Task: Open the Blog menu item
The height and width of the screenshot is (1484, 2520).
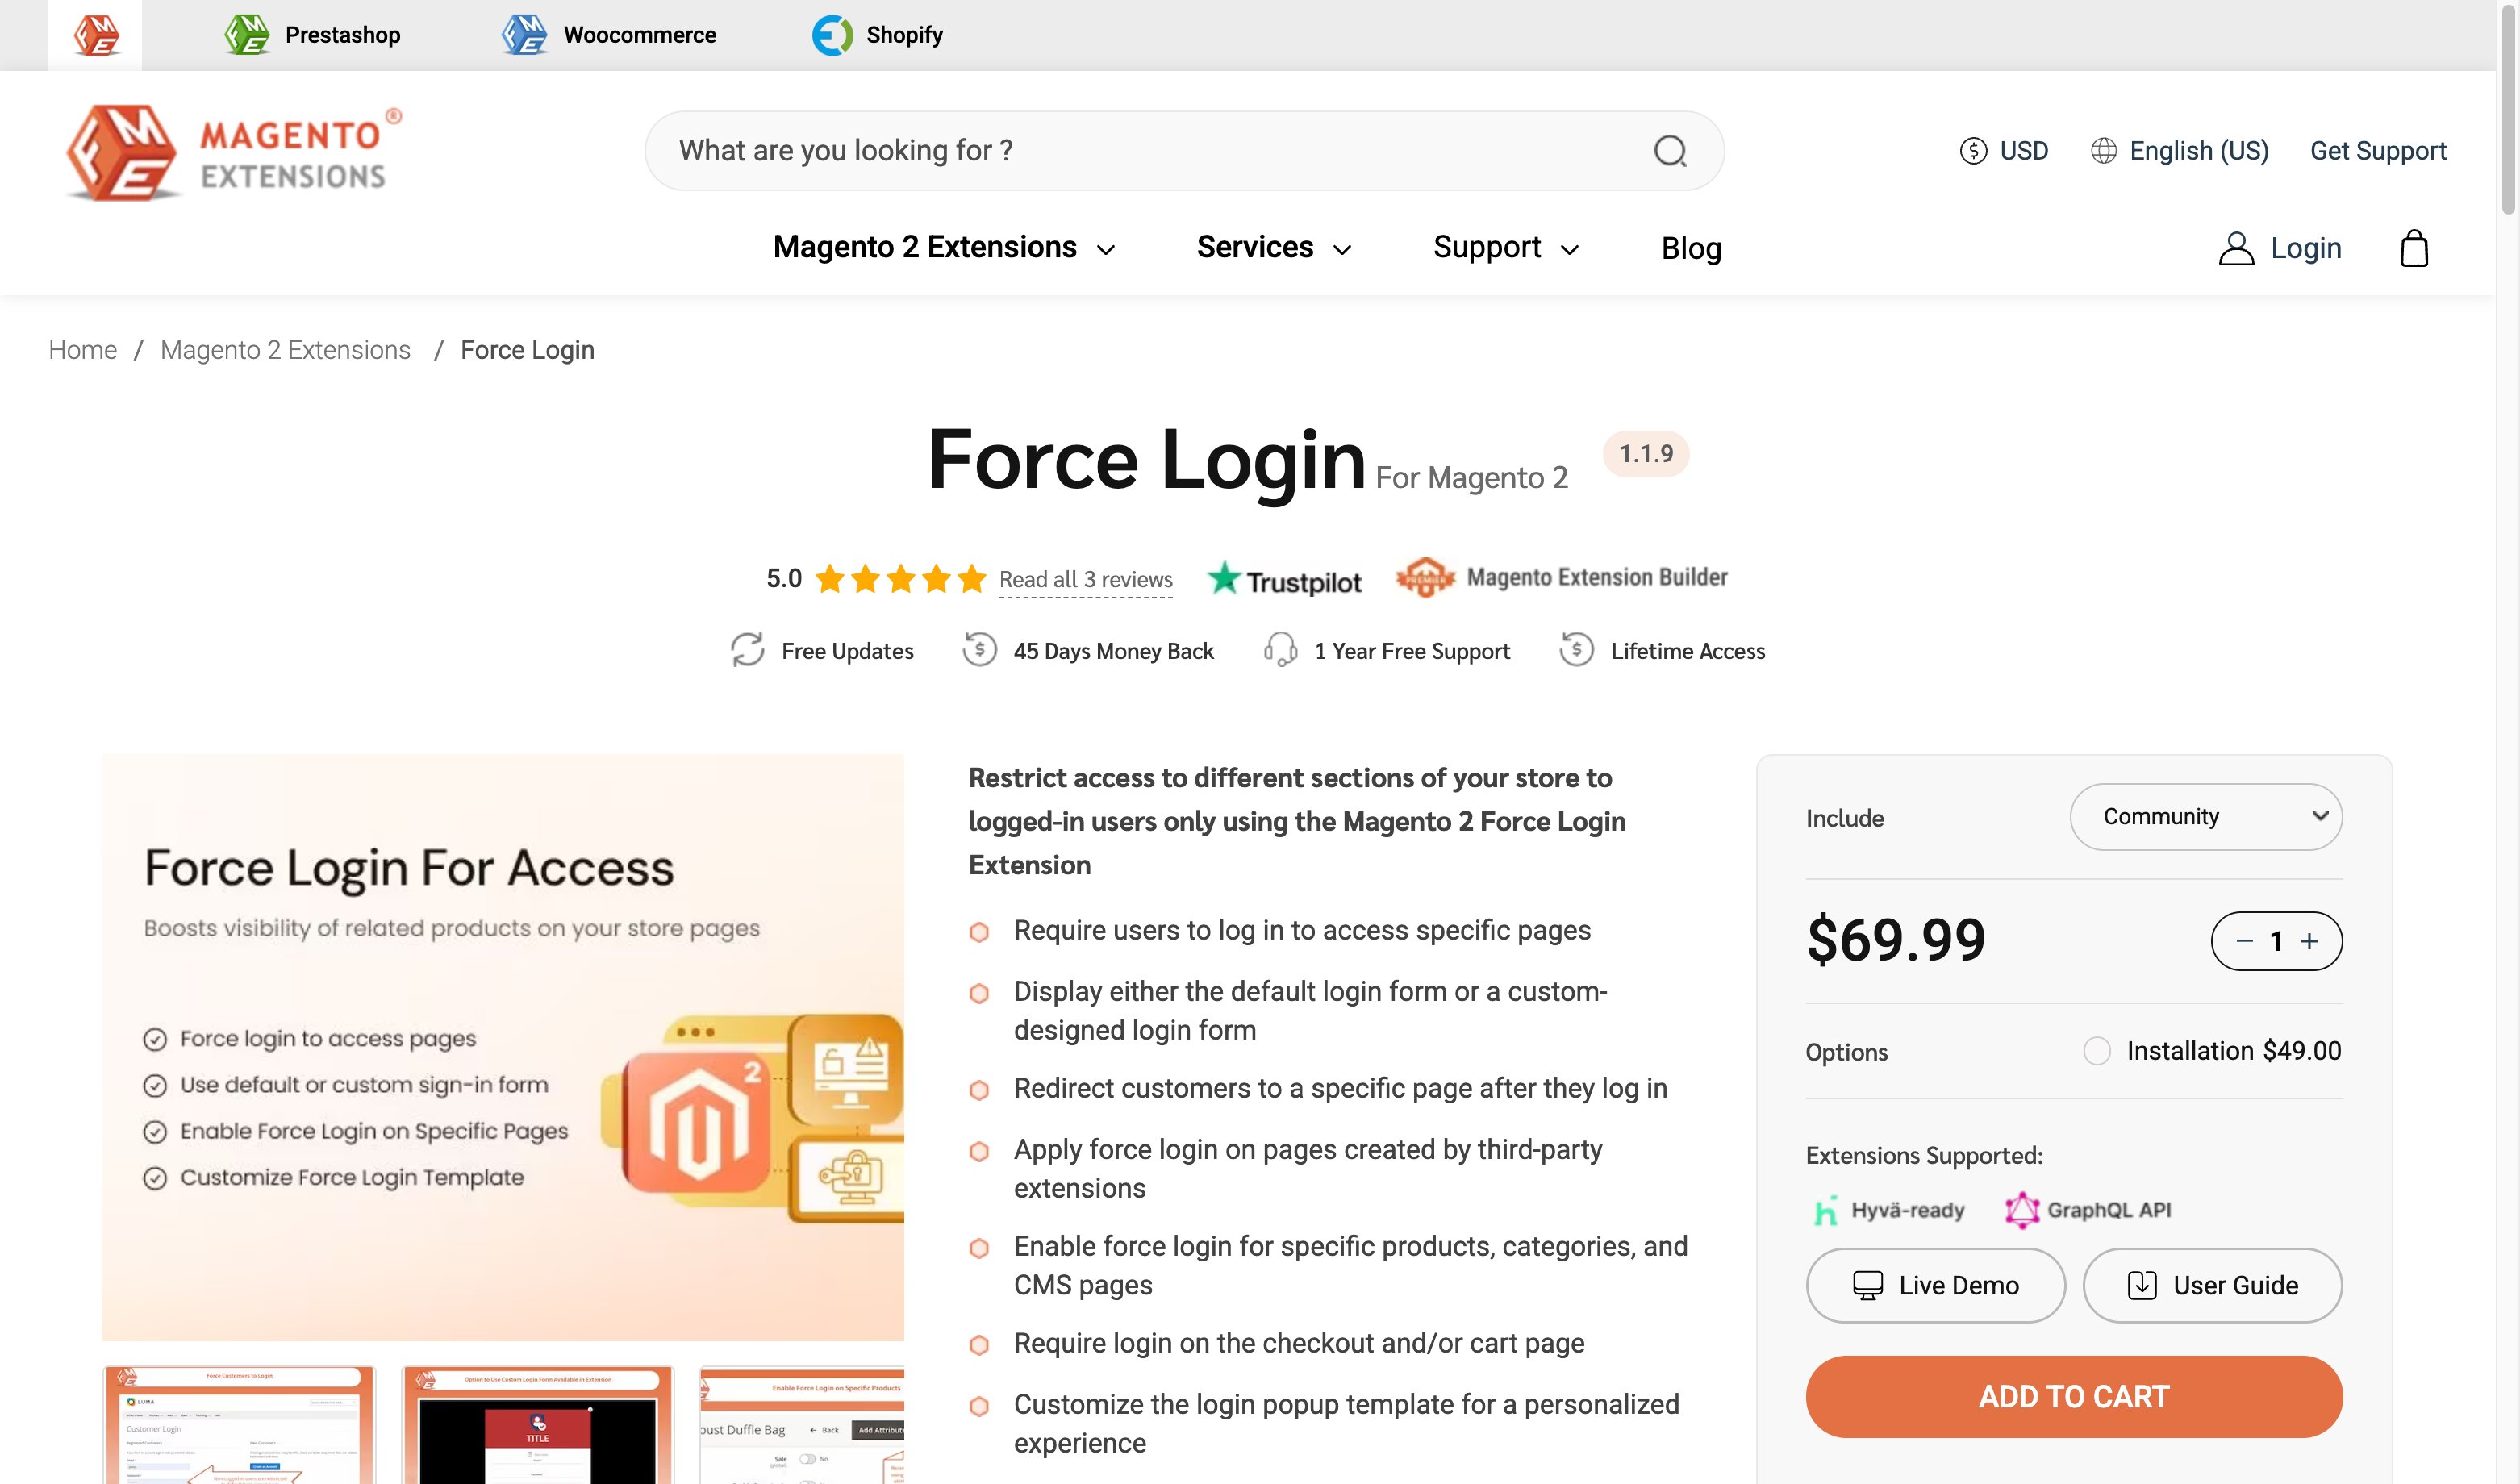Action: tap(1691, 247)
